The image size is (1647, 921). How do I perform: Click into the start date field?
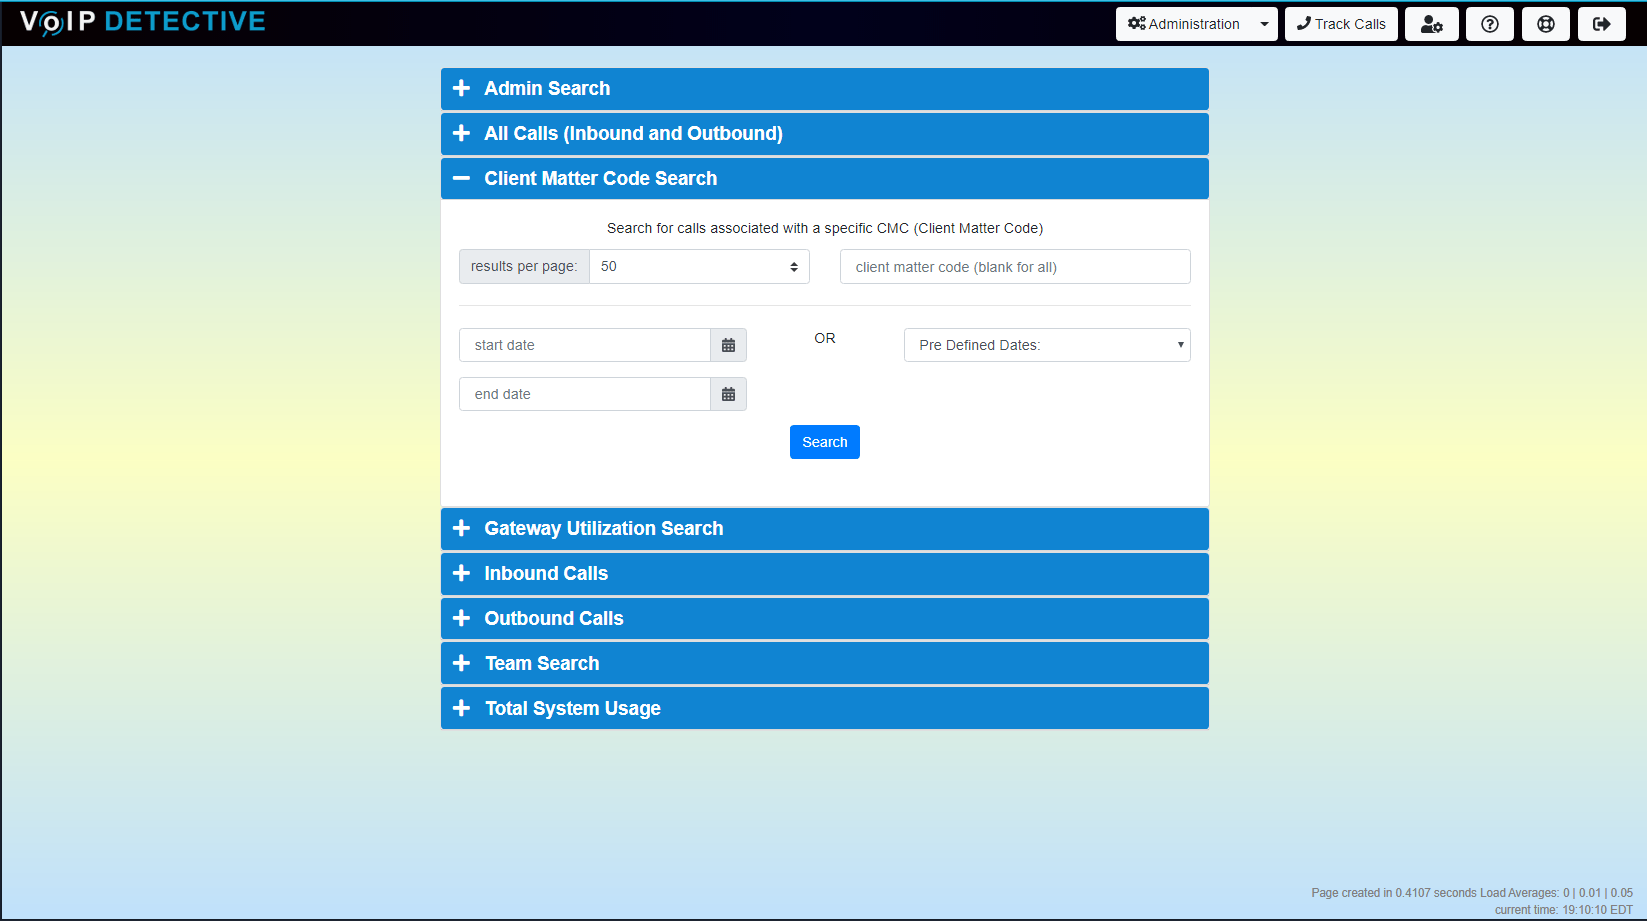click(x=584, y=345)
